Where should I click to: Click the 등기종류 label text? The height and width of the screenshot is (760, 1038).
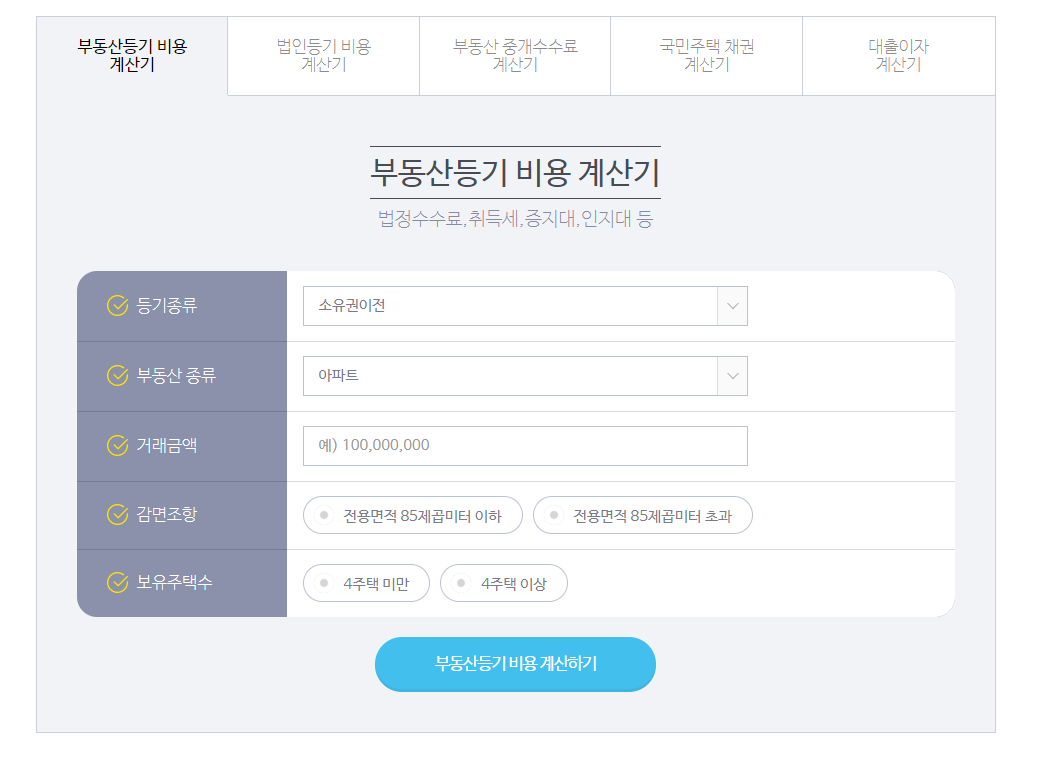(x=167, y=306)
